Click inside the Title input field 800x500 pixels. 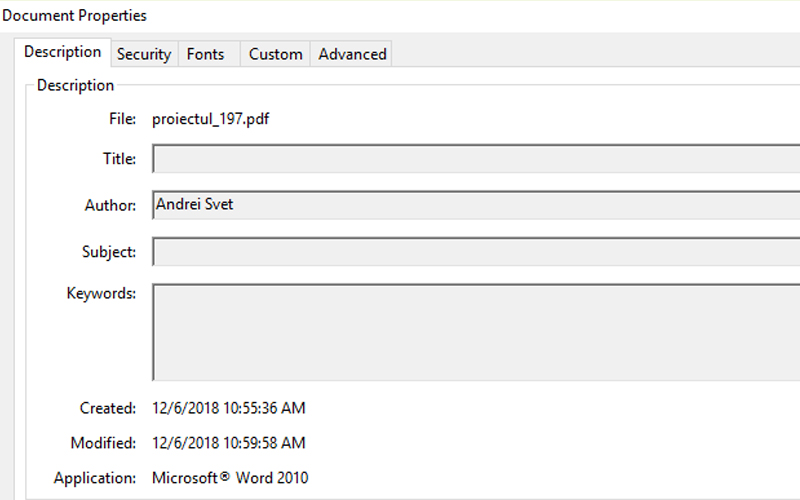[x=475, y=159]
